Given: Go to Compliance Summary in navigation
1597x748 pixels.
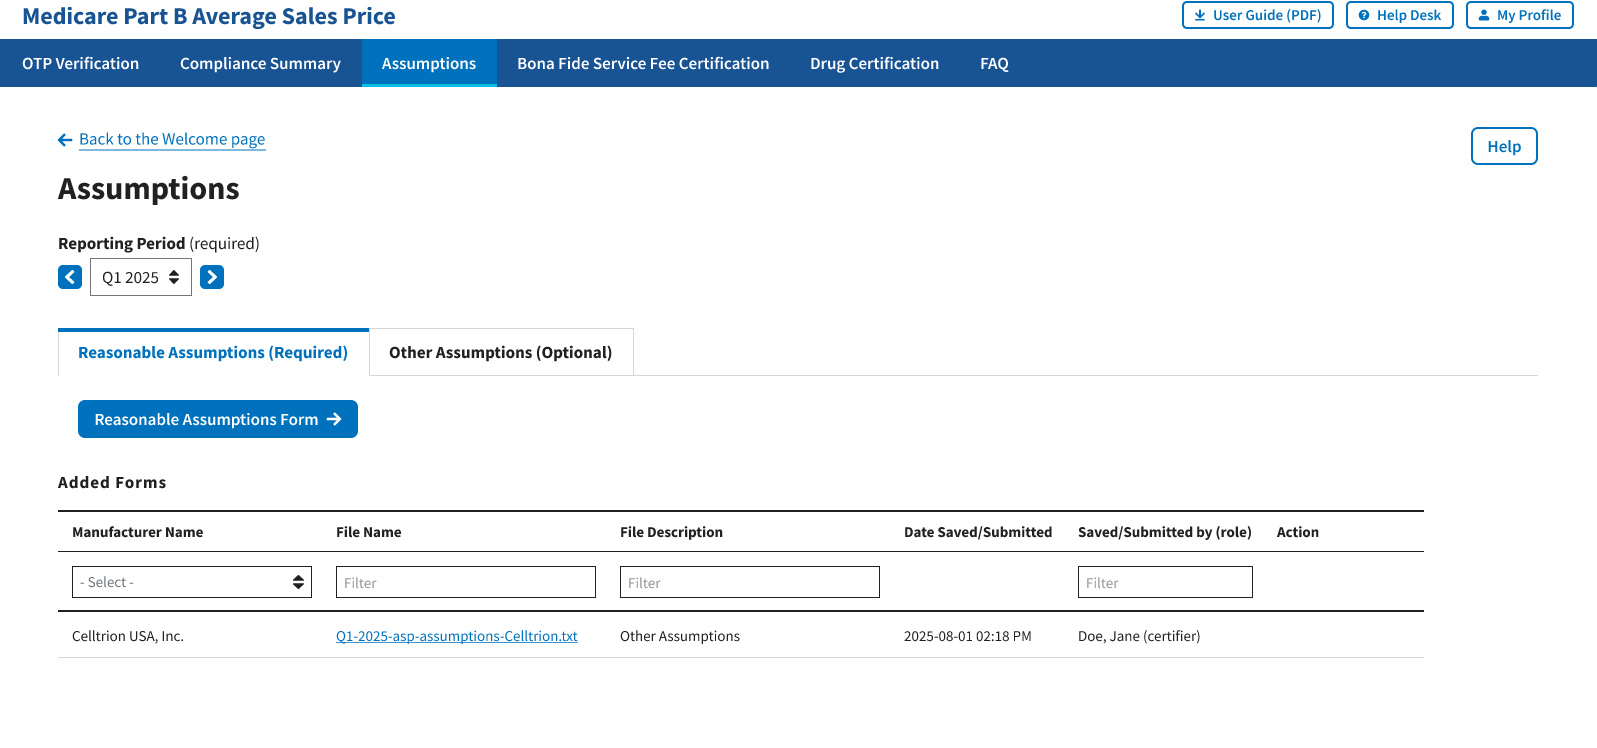Looking at the screenshot, I should 260,63.
